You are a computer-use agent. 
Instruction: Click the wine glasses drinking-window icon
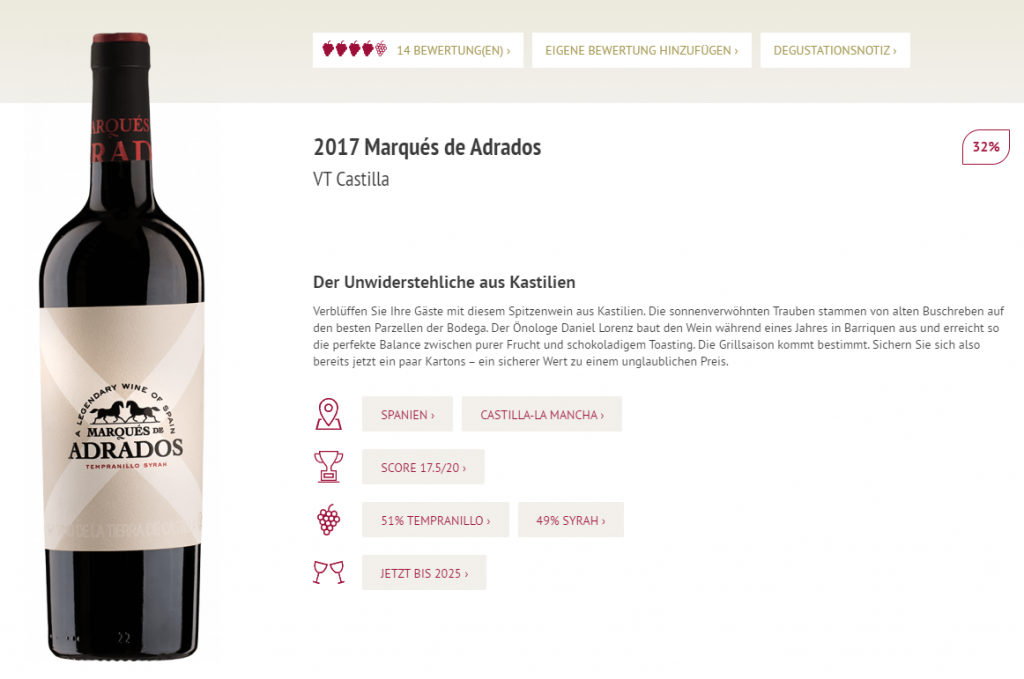coord(328,572)
